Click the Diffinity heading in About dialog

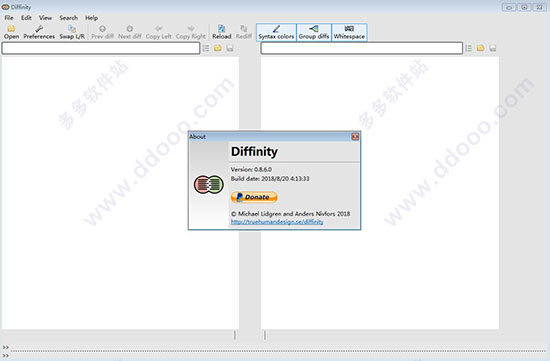254,151
